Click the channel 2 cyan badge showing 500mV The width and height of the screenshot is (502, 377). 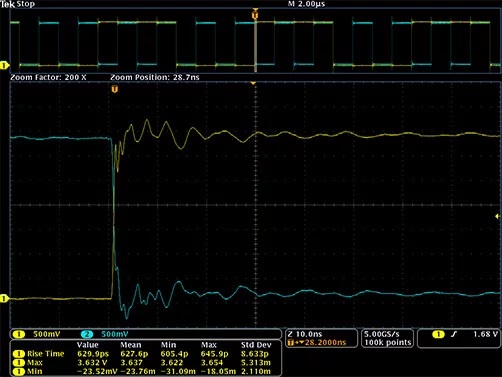click(87, 334)
